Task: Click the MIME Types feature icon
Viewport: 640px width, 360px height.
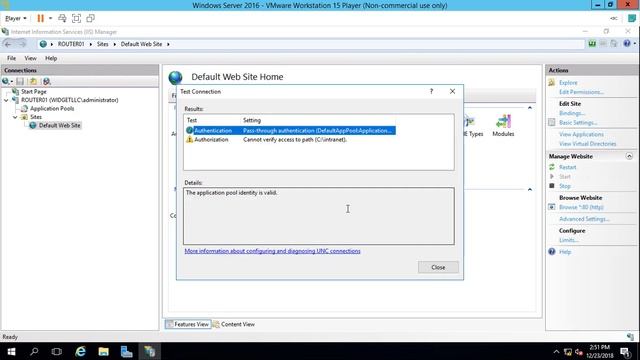Action: point(474,125)
